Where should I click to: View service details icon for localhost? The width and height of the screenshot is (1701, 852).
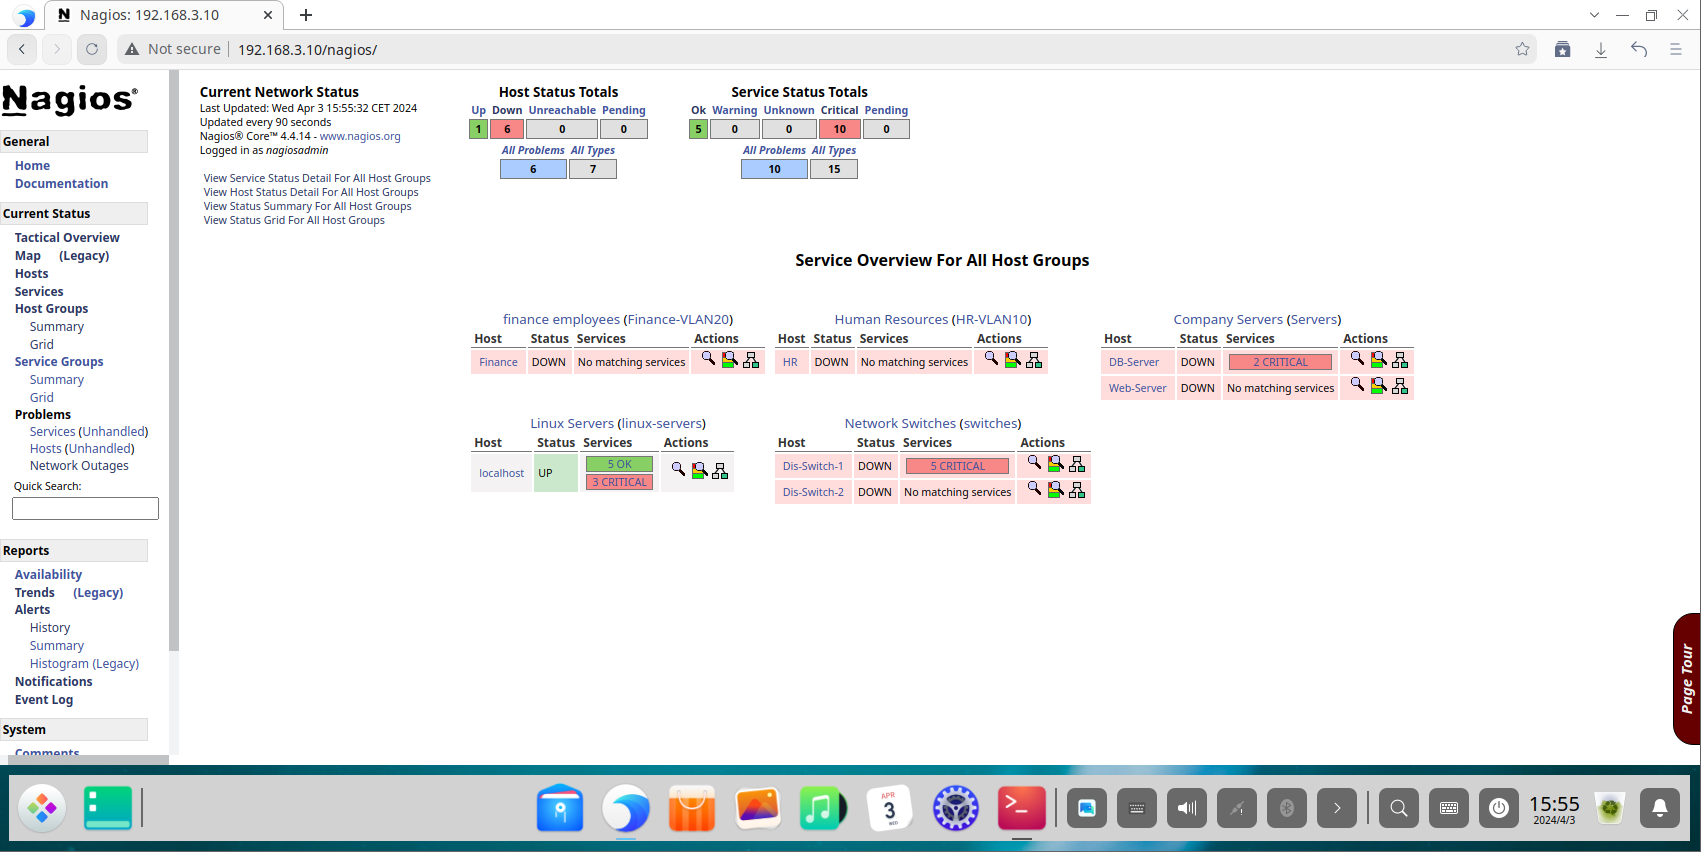[700, 471]
